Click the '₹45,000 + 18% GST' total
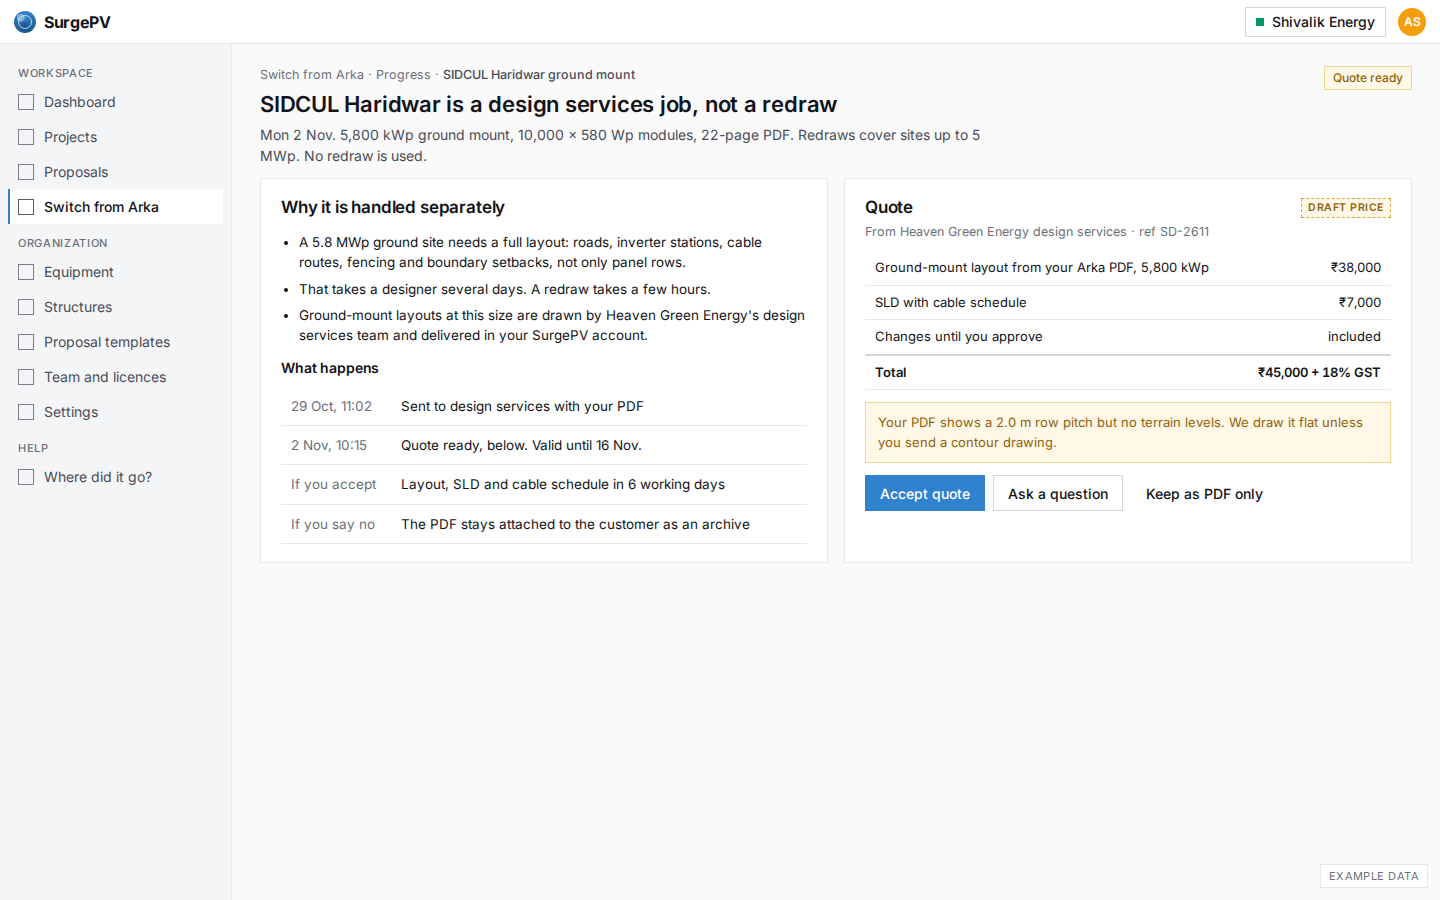Viewport: 1440px width, 900px height. (x=1319, y=372)
